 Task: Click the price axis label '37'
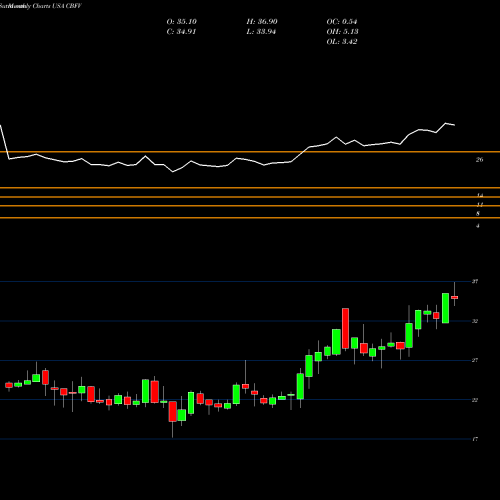[x=475, y=282]
